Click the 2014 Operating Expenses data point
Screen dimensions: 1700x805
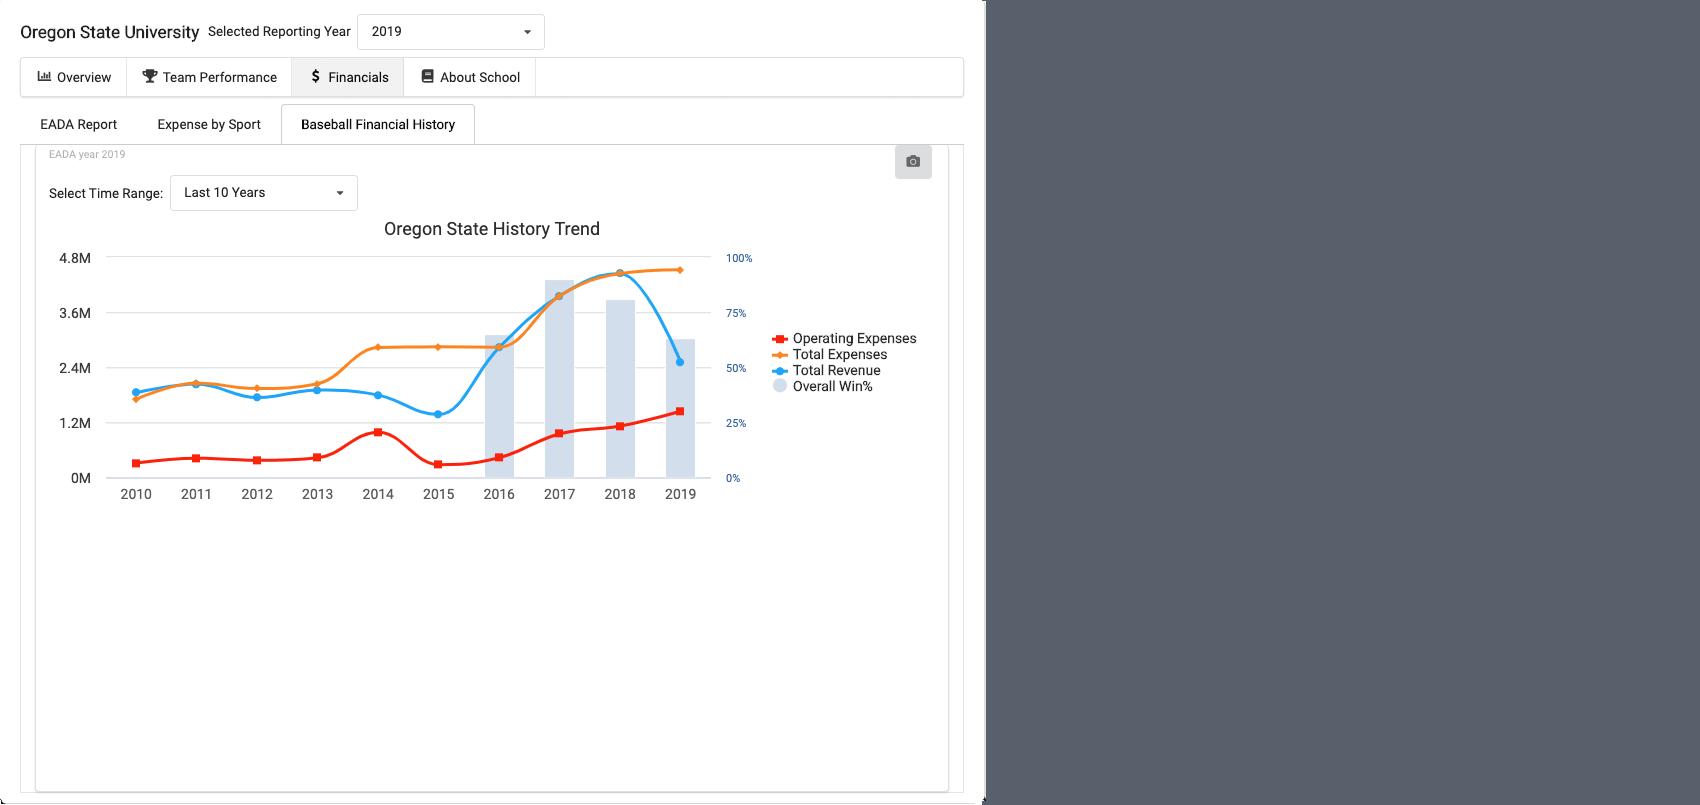click(x=378, y=432)
